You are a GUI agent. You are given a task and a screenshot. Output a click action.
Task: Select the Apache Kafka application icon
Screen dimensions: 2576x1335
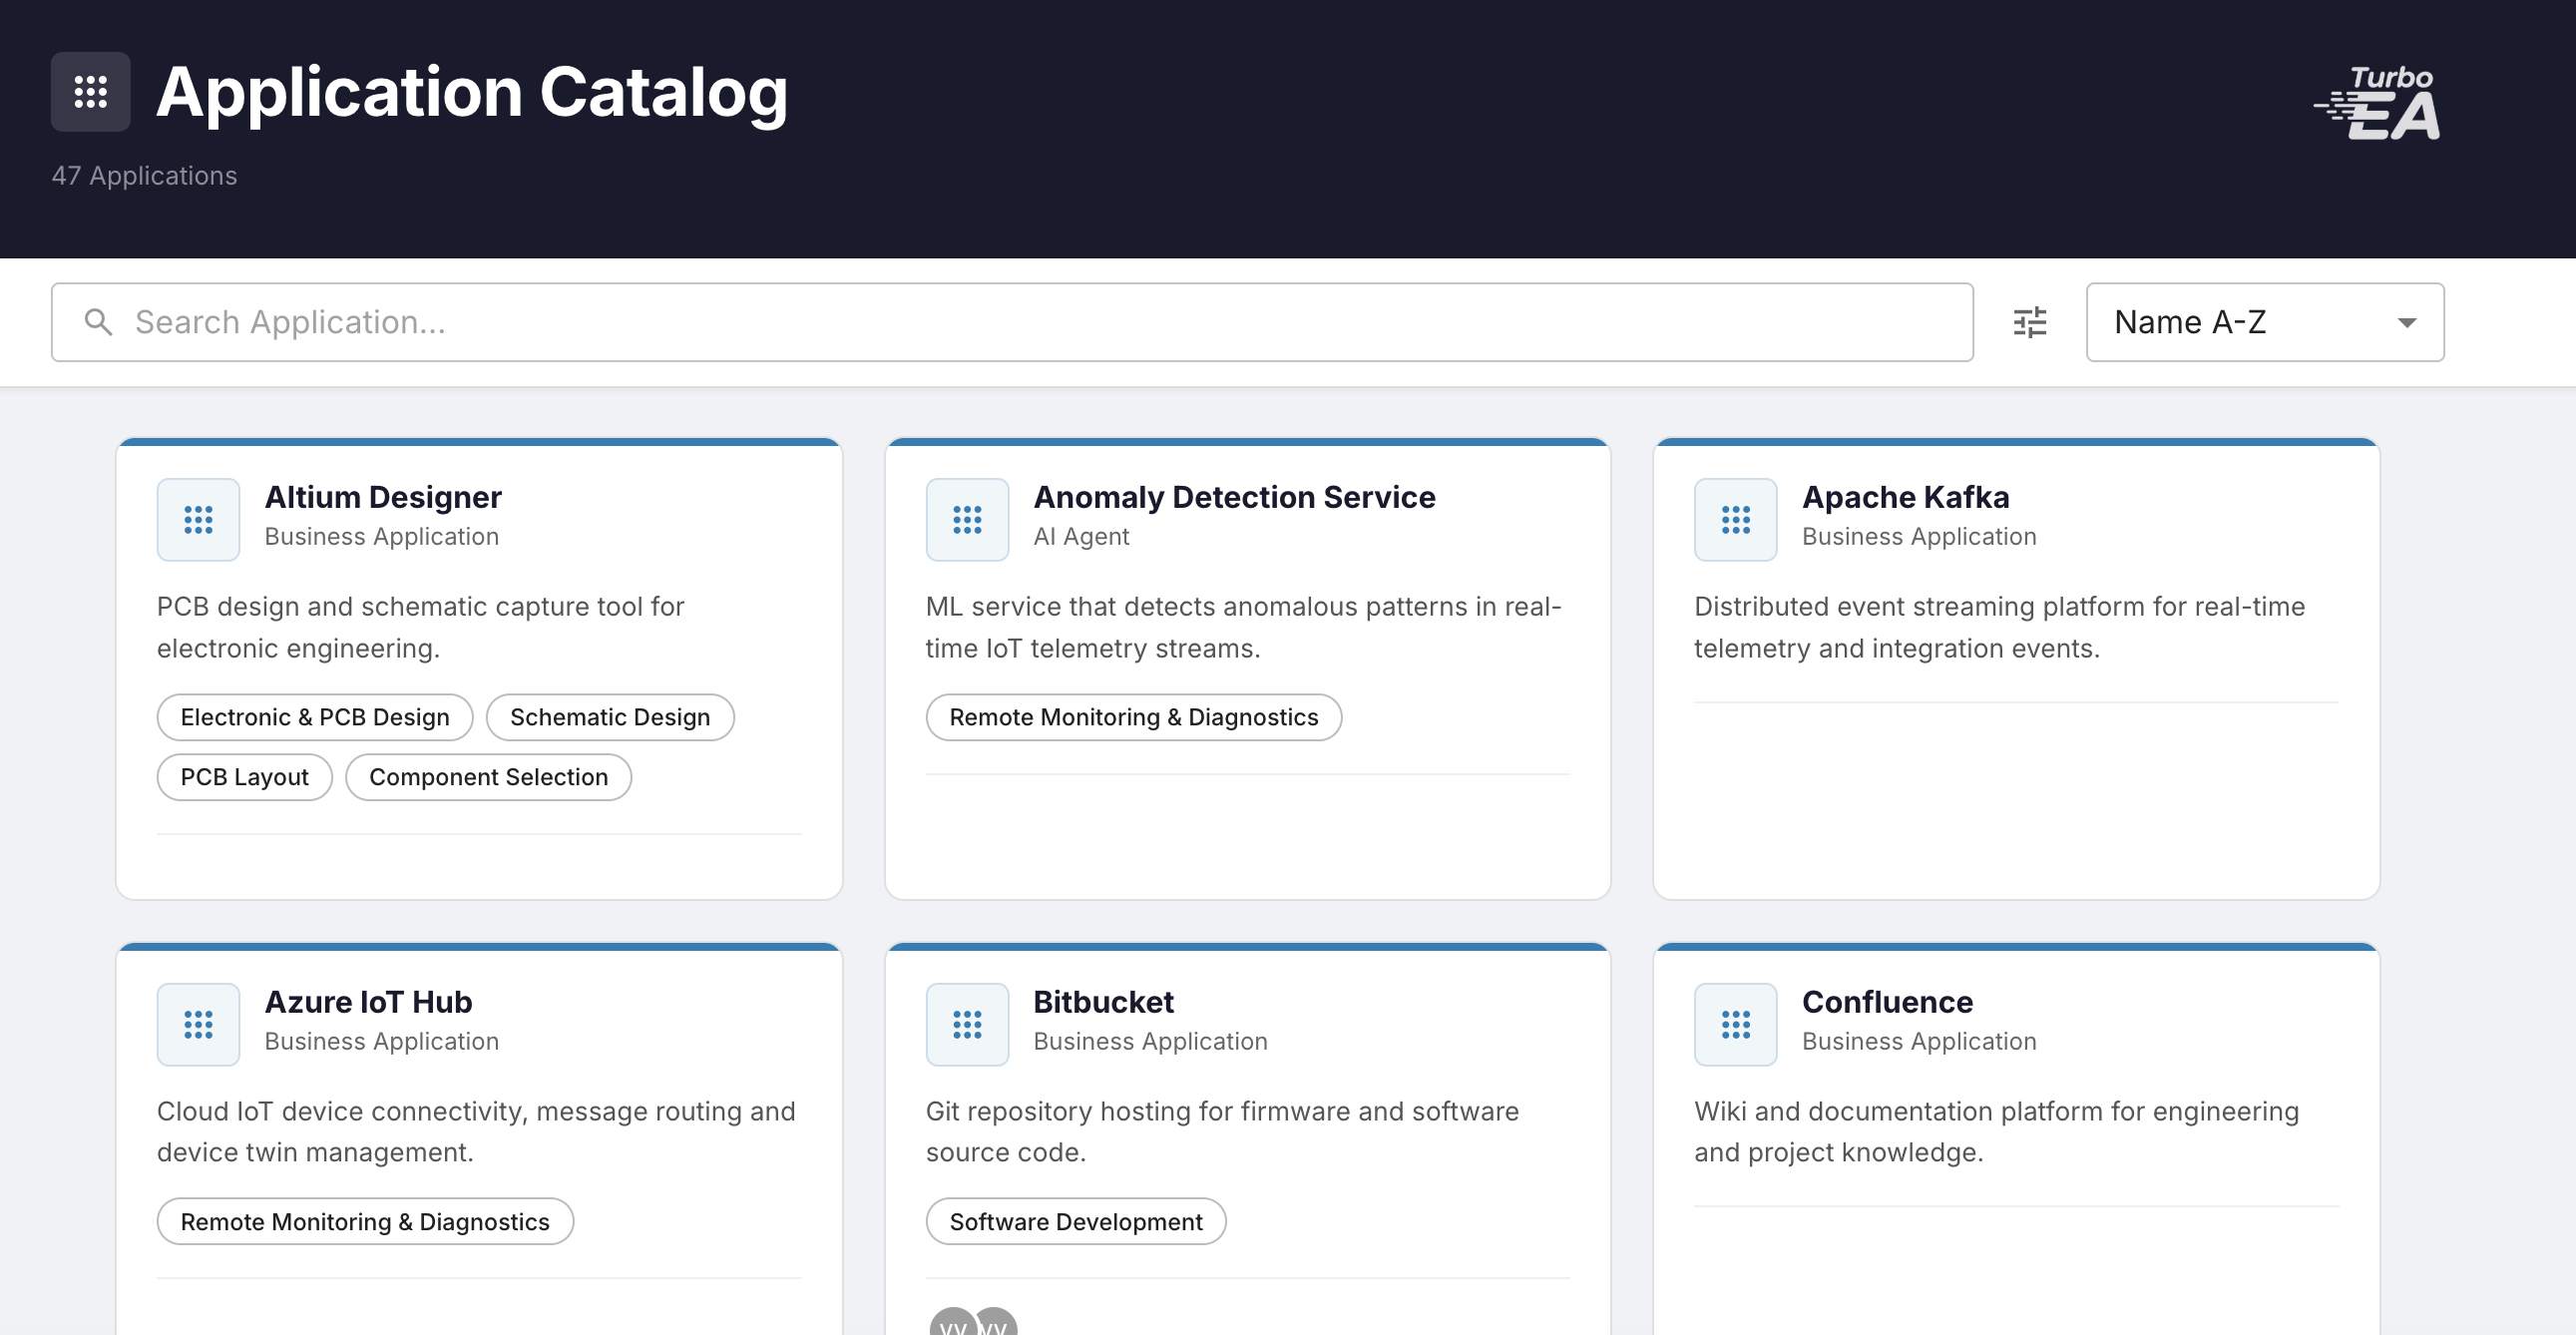click(1735, 519)
